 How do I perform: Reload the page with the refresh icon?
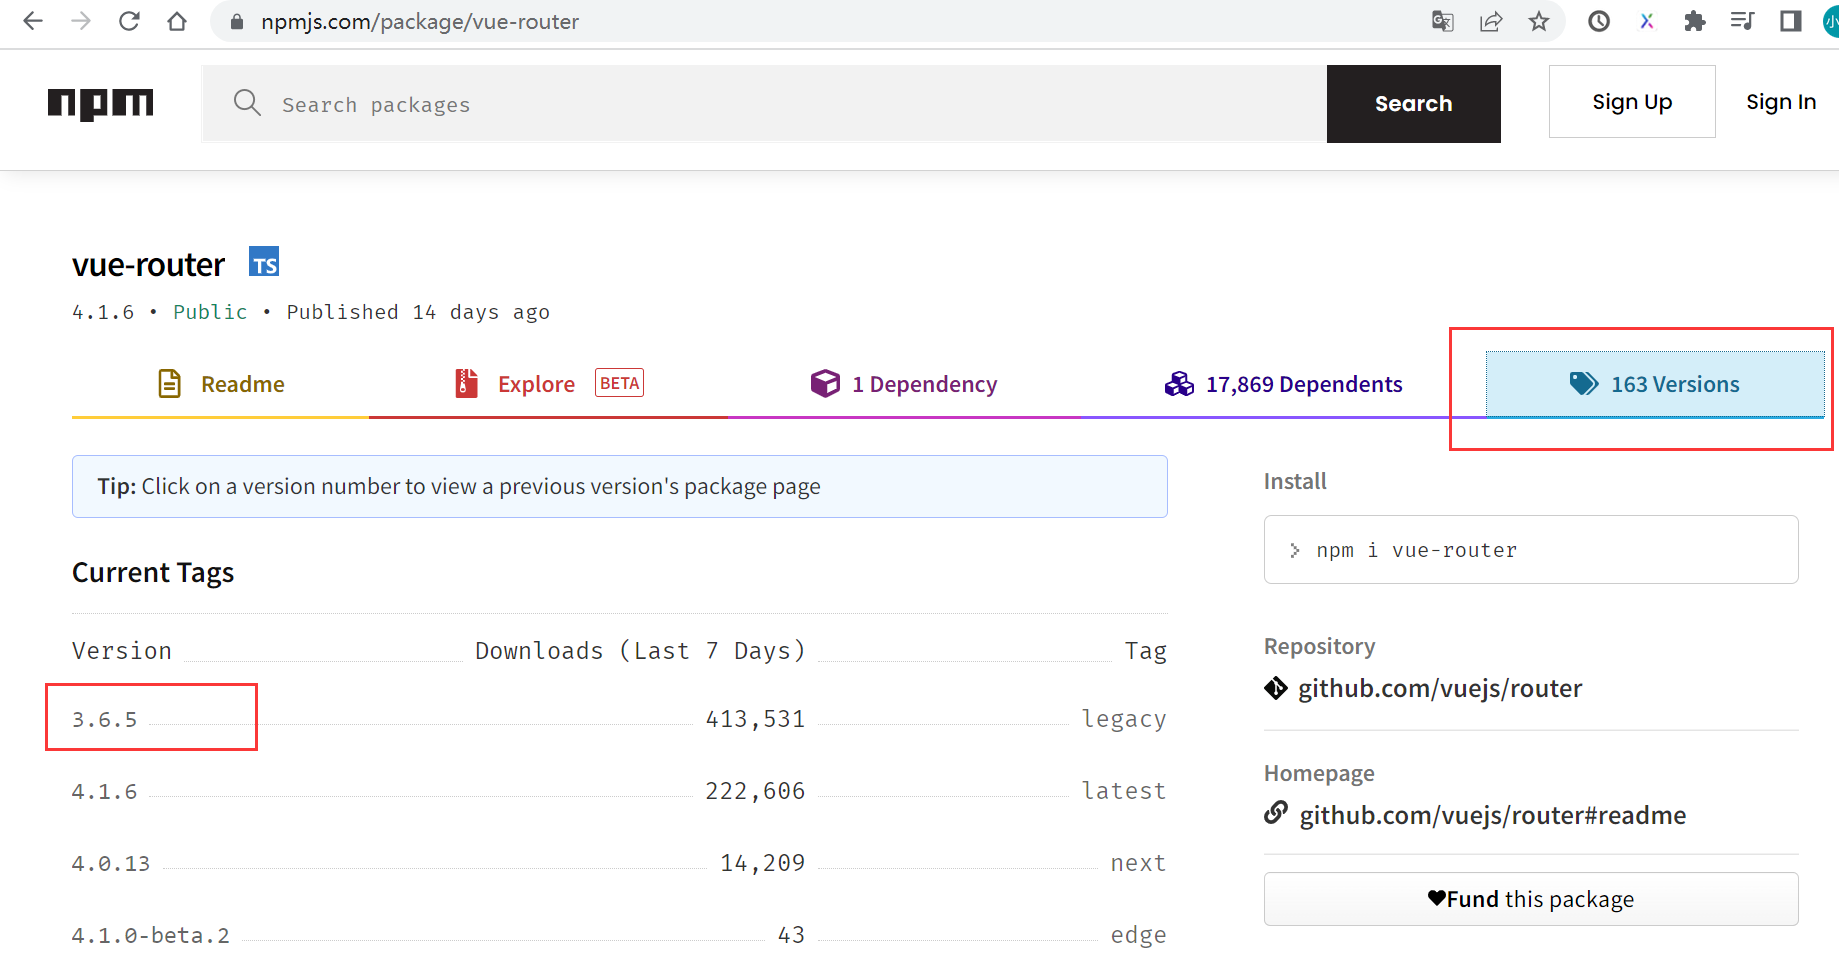coord(129,21)
